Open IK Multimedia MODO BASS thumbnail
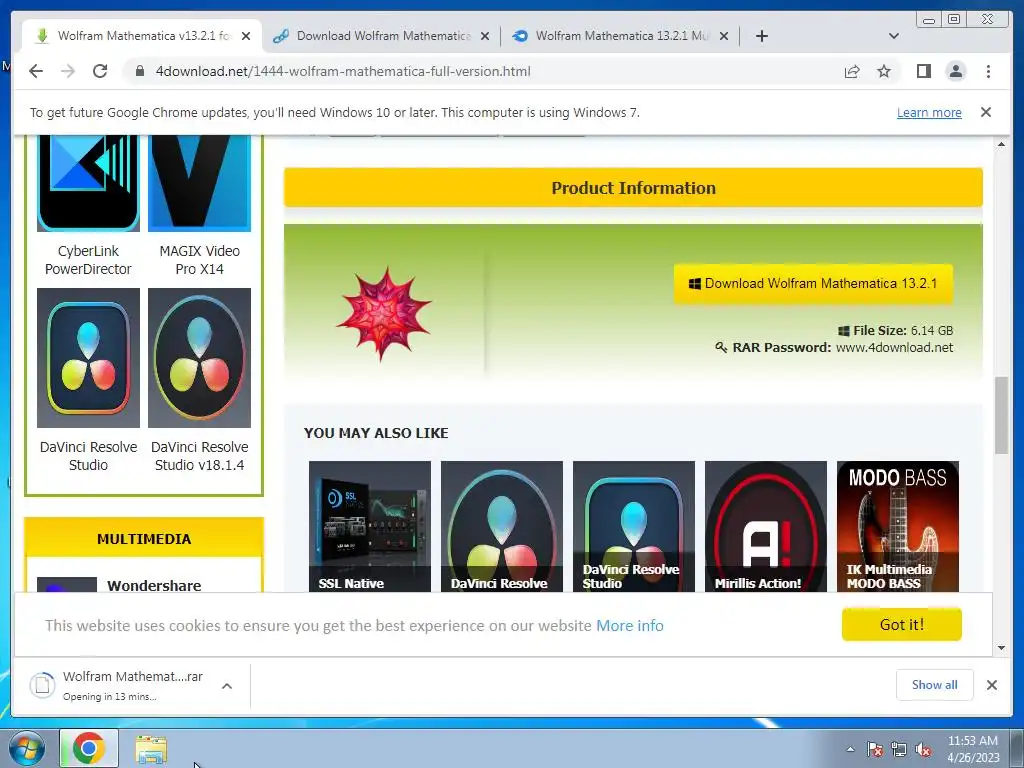This screenshot has width=1024, height=768. point(897,526)
